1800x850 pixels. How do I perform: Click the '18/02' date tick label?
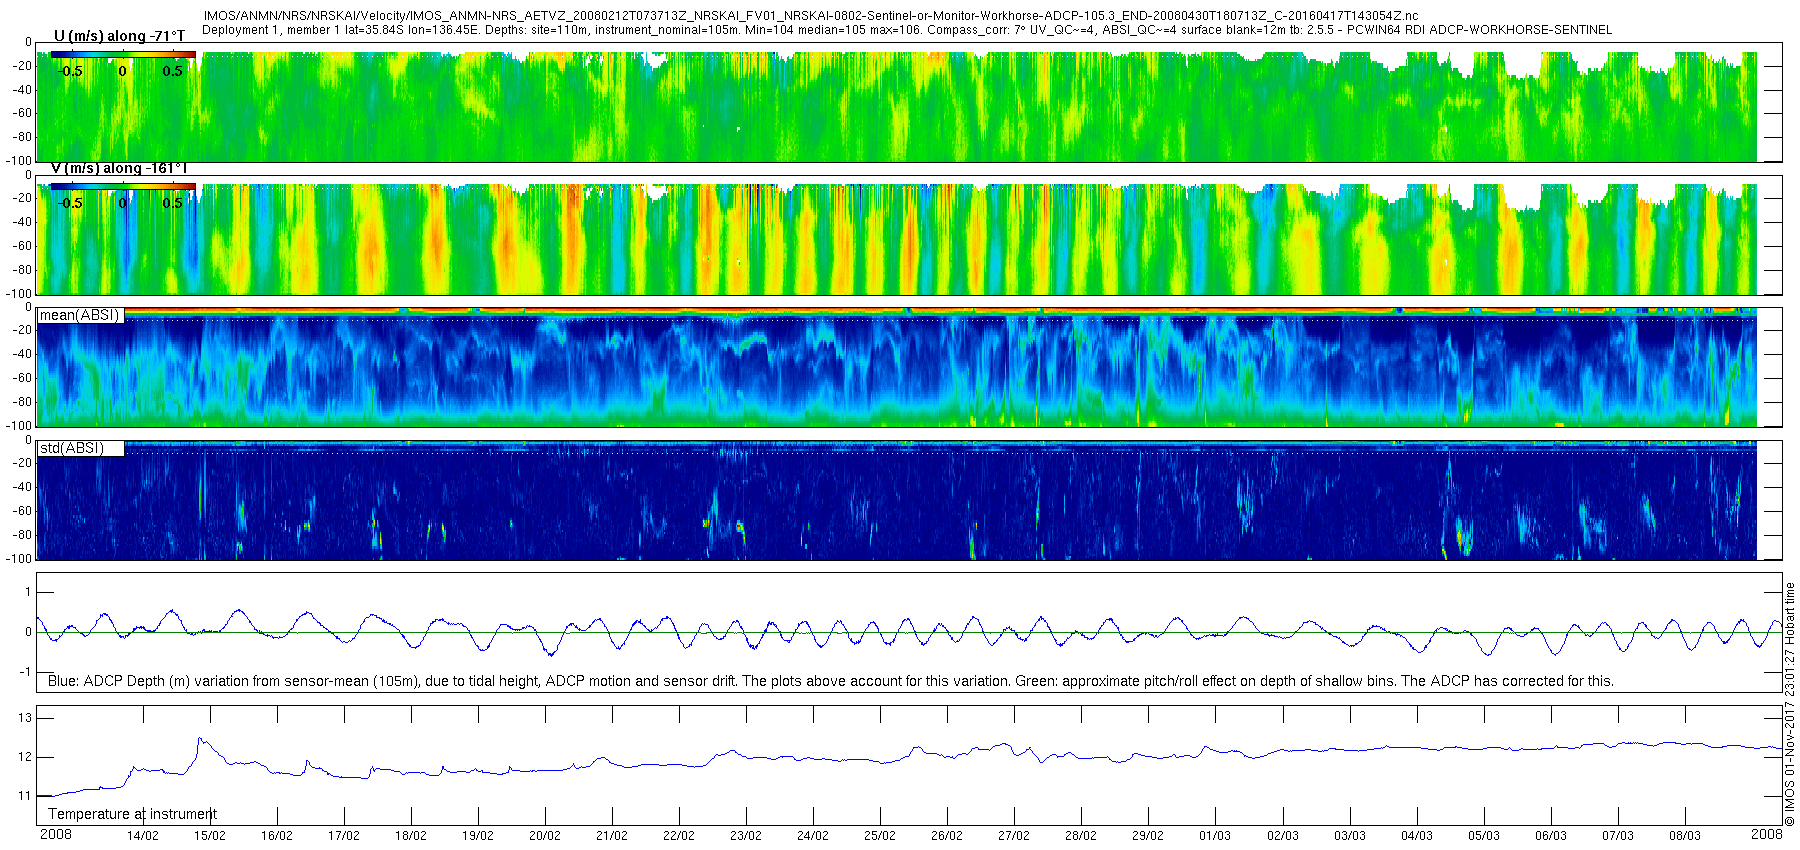coord(411,836)
